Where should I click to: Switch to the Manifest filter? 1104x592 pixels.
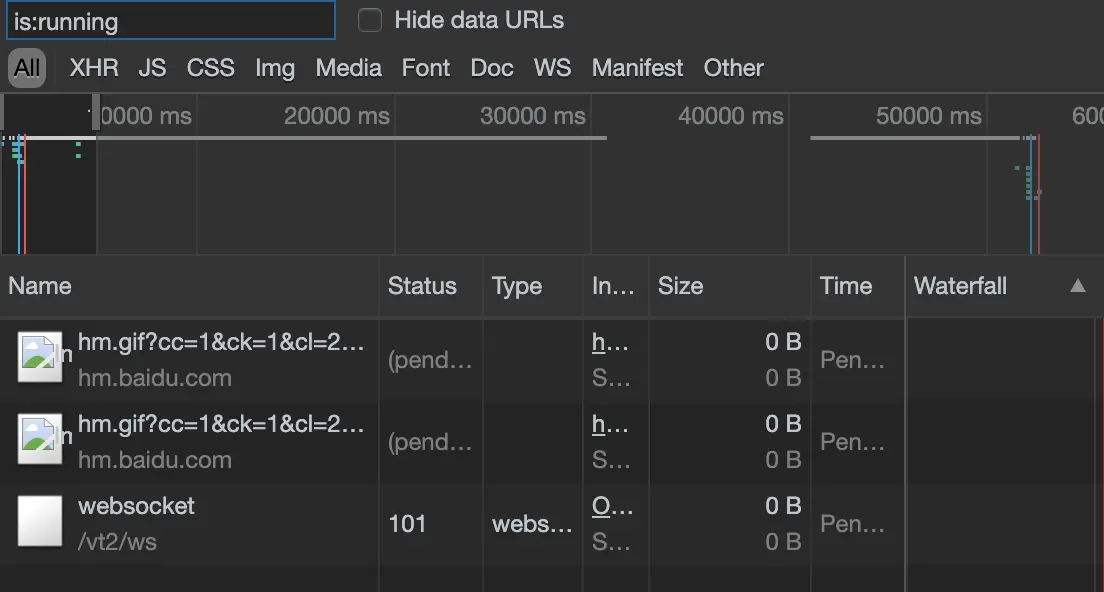637,68
